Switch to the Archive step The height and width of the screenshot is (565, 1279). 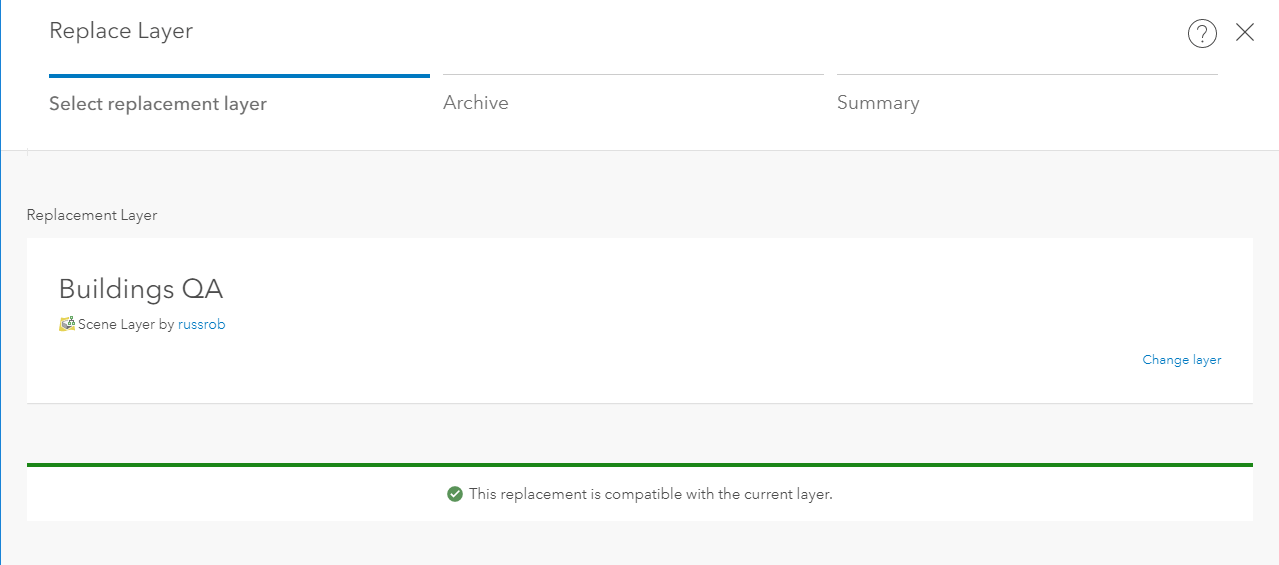click(x=476, y=103)
